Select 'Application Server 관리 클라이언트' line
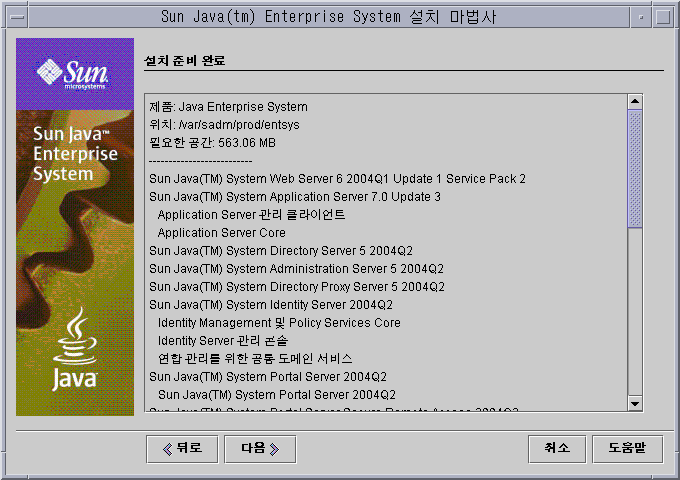 tap(252, 215)
